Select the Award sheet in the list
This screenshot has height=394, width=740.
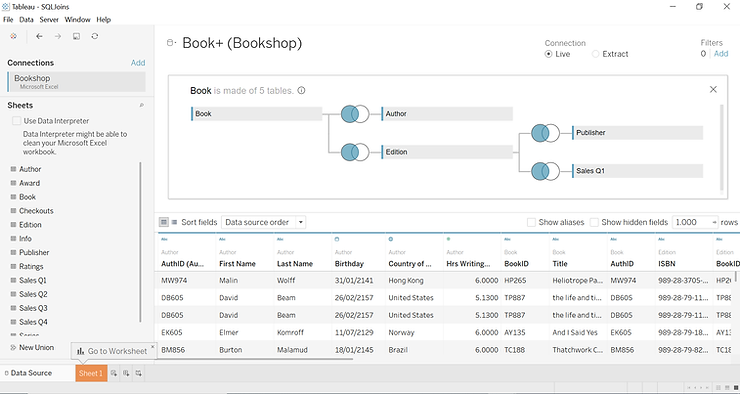point(29,183)
